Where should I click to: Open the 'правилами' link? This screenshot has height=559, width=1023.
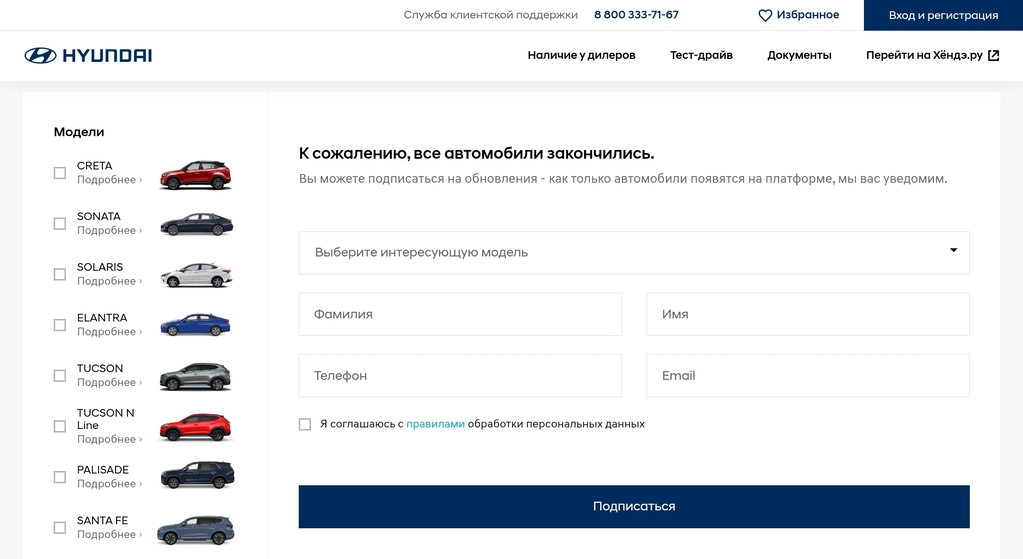435,424
